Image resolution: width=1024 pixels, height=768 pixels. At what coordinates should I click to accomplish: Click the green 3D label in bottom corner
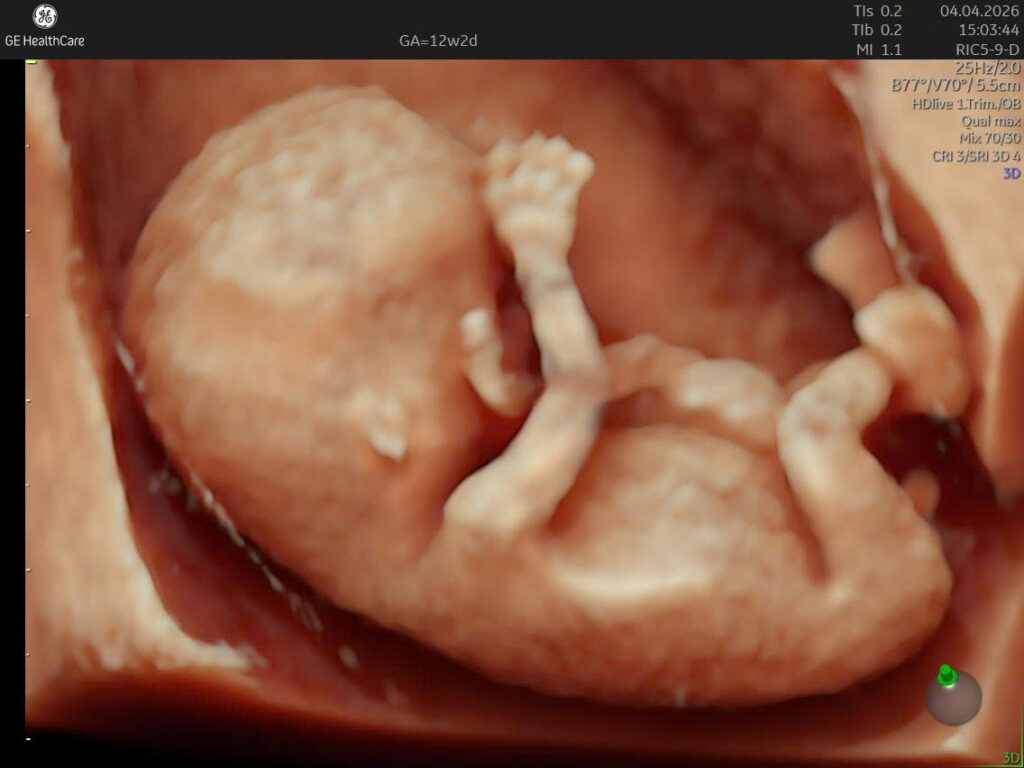(1011, 757)
